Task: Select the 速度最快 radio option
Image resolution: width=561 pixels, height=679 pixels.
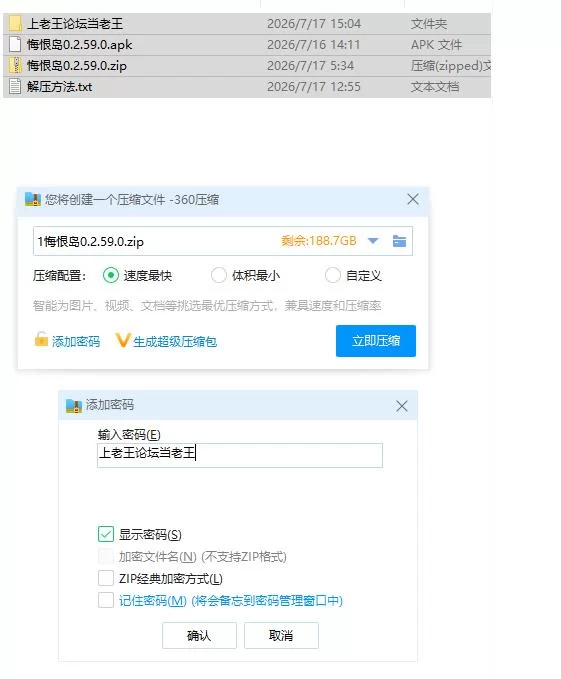Action: point(111,275)
